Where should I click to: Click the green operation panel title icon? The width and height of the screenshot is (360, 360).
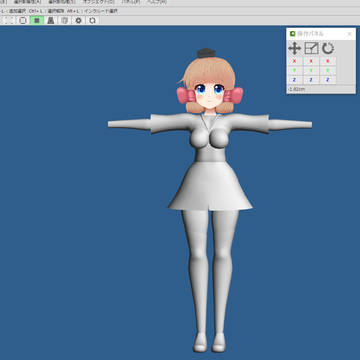click(x=293, y=34)
